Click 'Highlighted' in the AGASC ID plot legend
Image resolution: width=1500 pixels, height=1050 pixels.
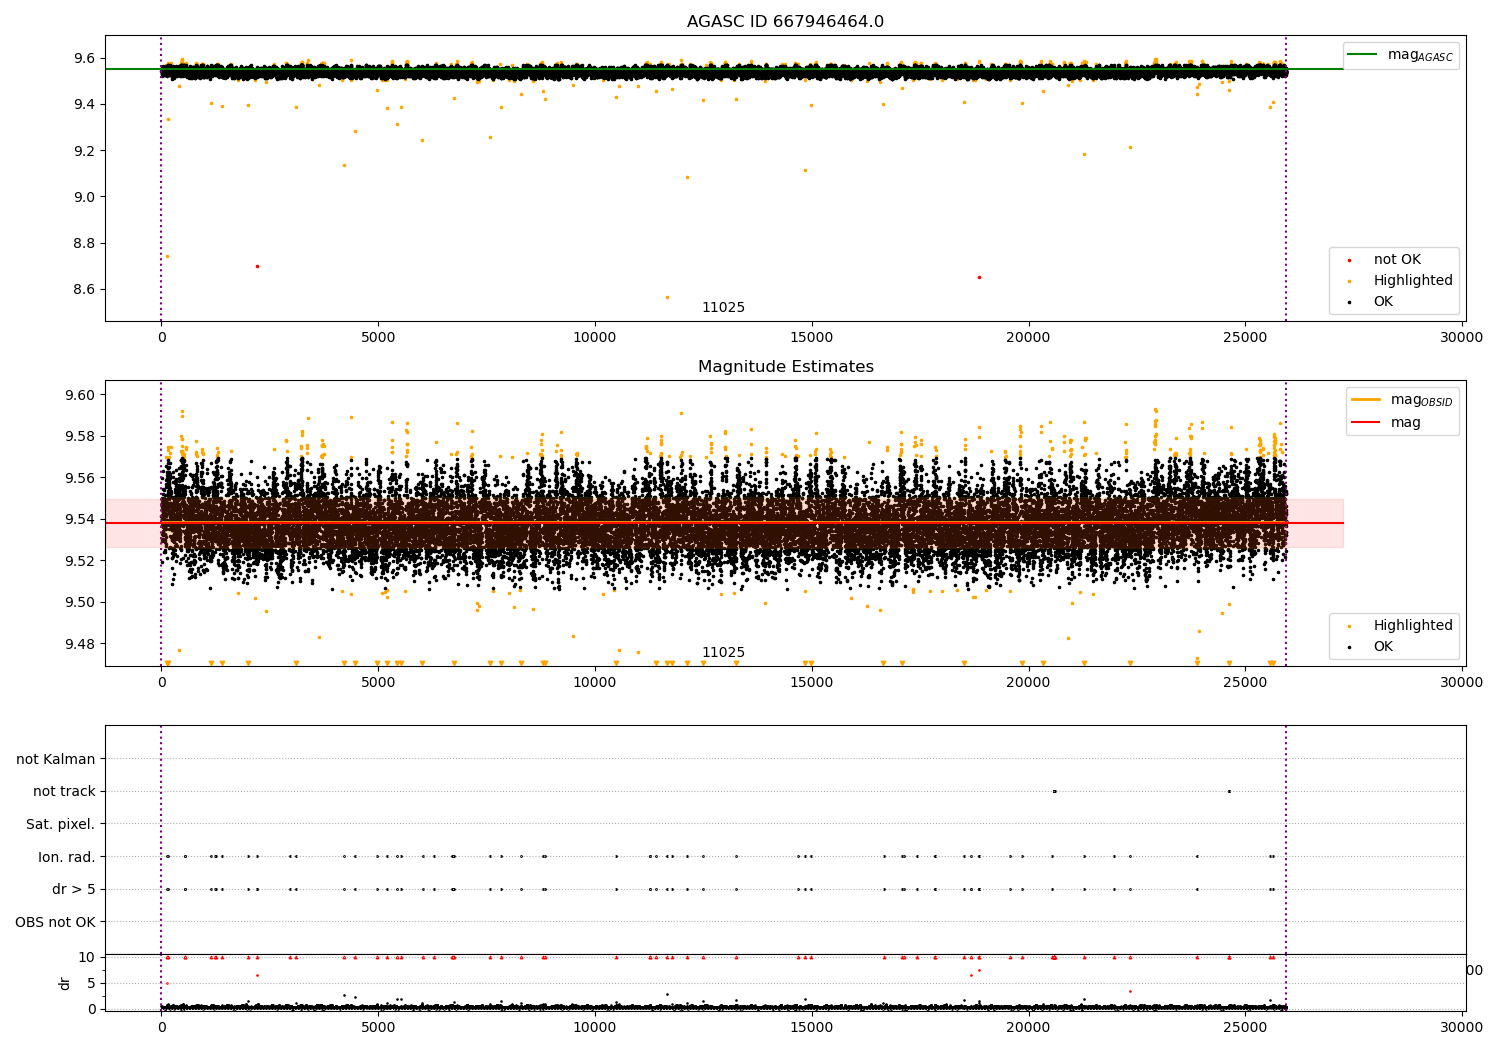[x=1413, y=281]
